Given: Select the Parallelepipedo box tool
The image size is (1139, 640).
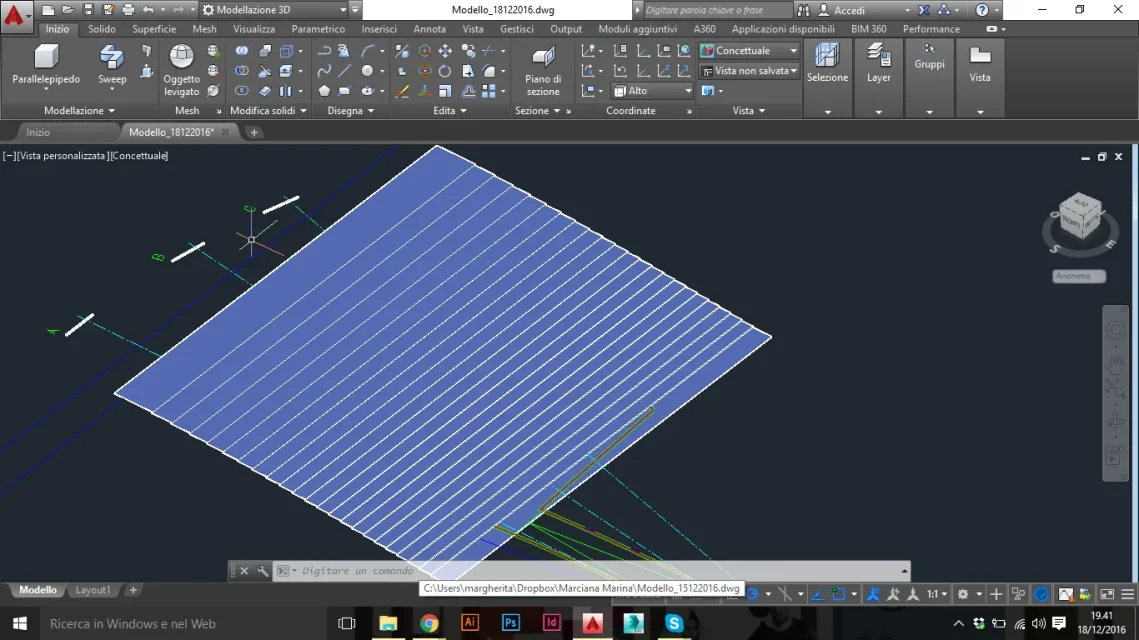Looking at the screenshot, I should click(x=46, y=65).
